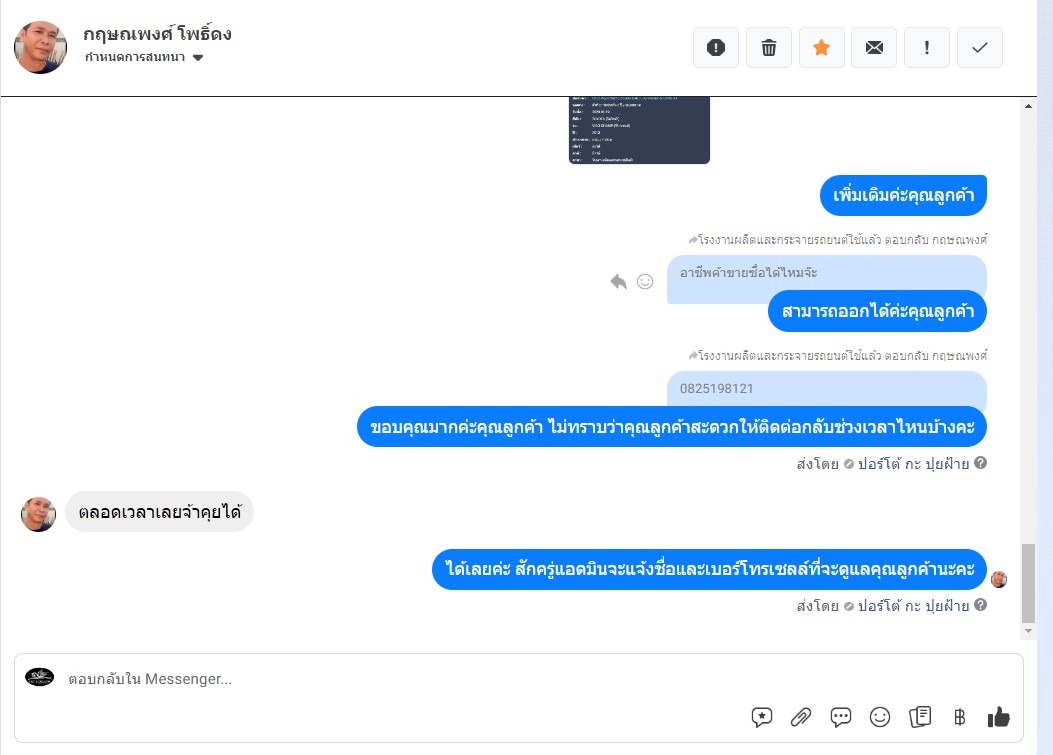Open the document/forms icon in reply toolbar
The image size is (1053, 755).
920,717
